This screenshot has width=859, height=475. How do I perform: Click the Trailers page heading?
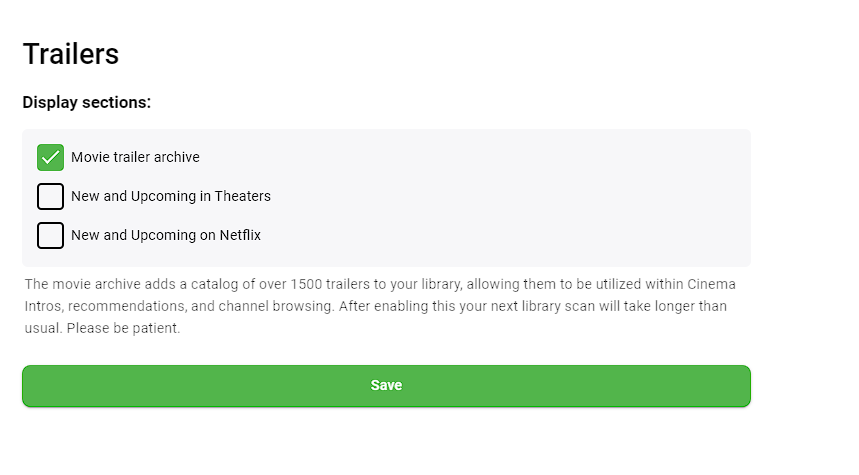click(x=71, y=54)
